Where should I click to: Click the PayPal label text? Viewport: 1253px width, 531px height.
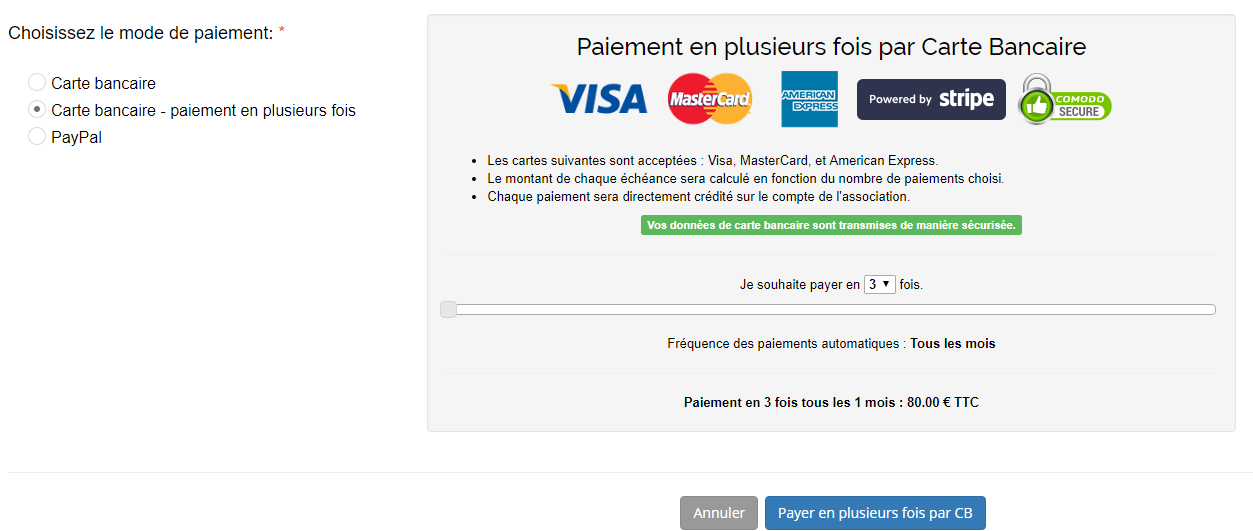point(77,137)
